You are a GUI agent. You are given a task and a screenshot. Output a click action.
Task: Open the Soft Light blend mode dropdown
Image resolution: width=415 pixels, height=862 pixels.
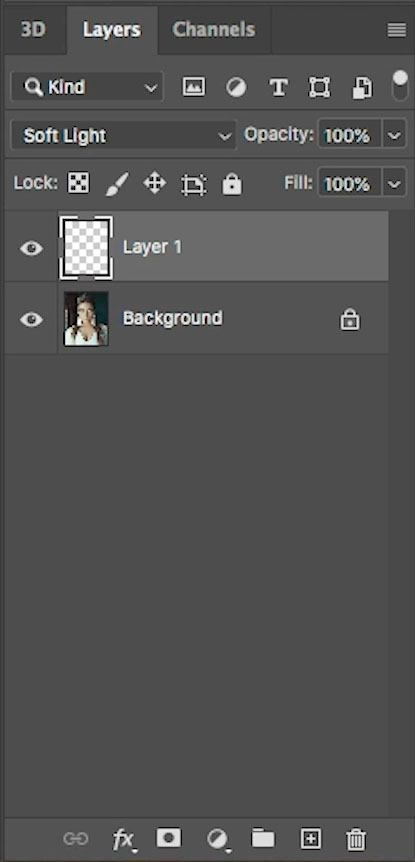(124, 136)
